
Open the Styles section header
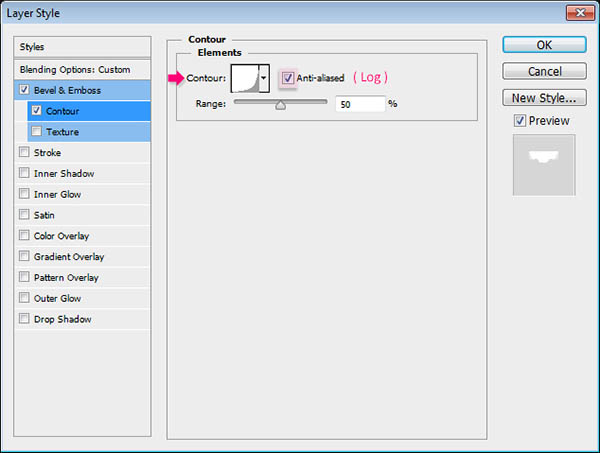[82, 47]
